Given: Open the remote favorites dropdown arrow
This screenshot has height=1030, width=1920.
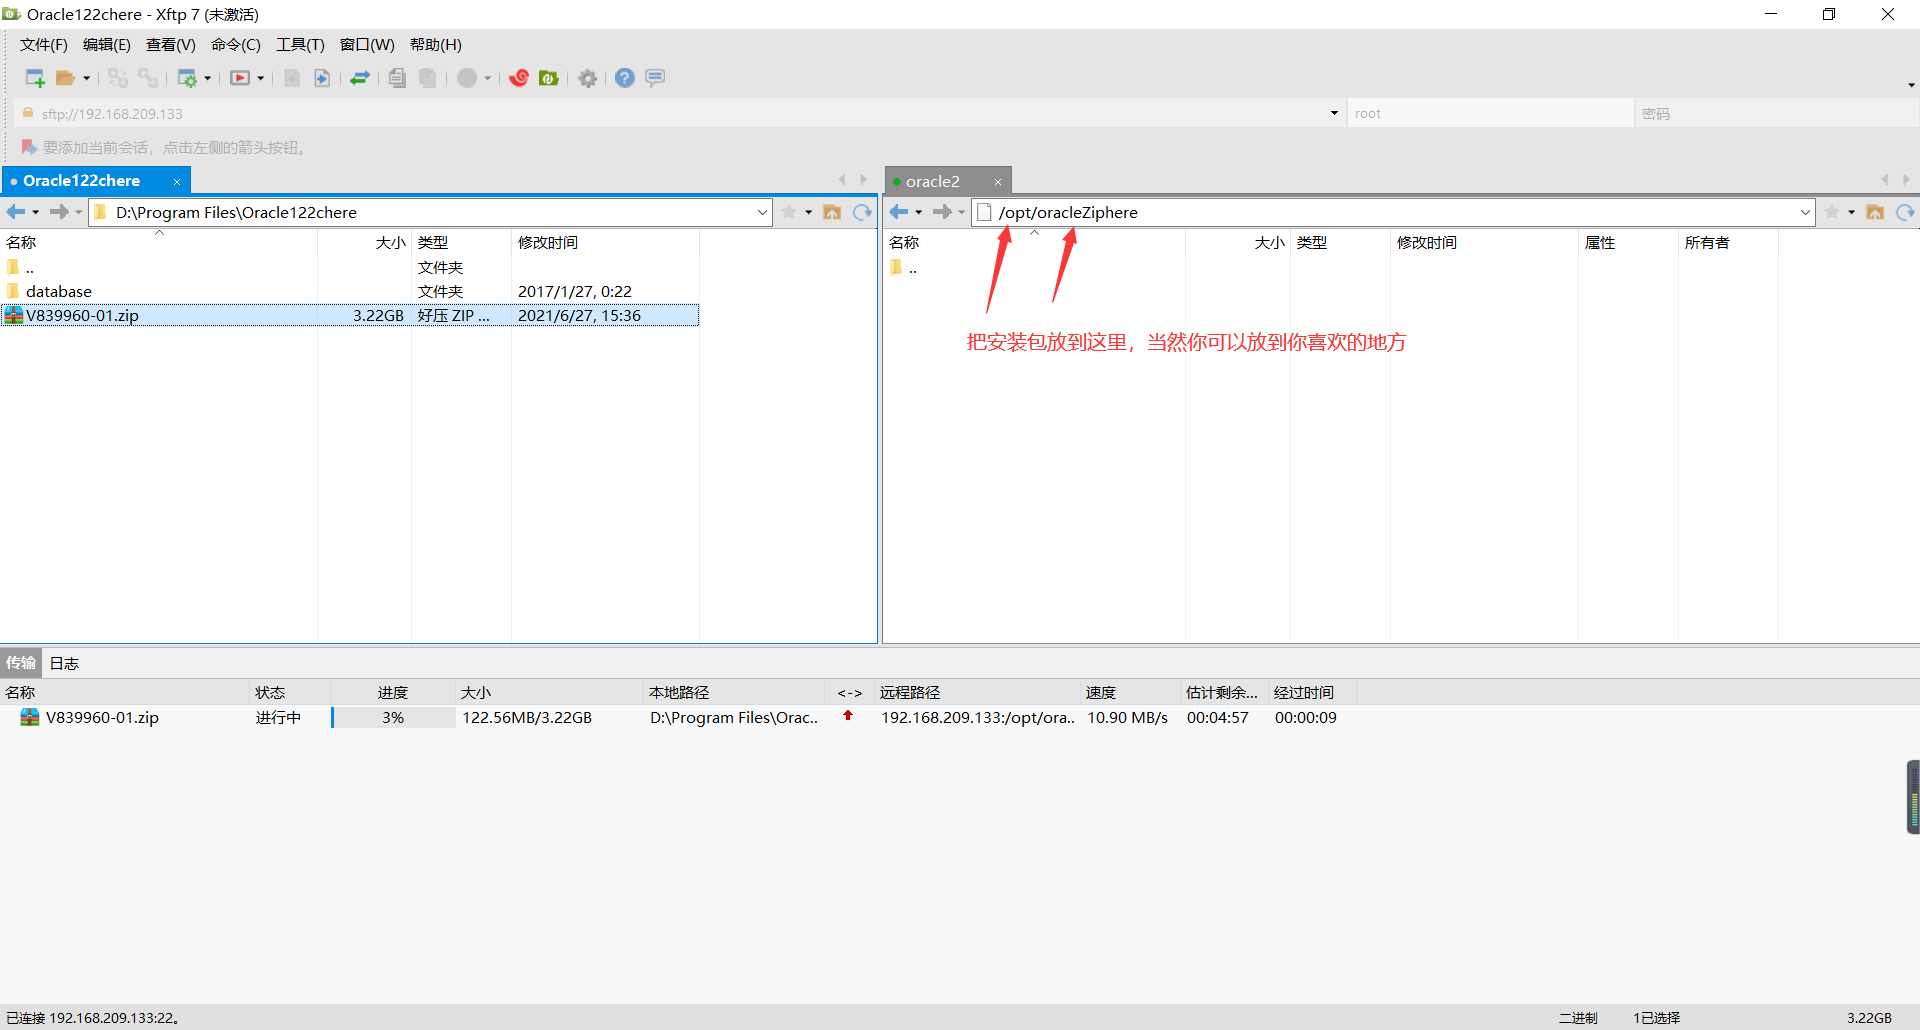Looking at the screenshot, I should tap(1851, 212).
